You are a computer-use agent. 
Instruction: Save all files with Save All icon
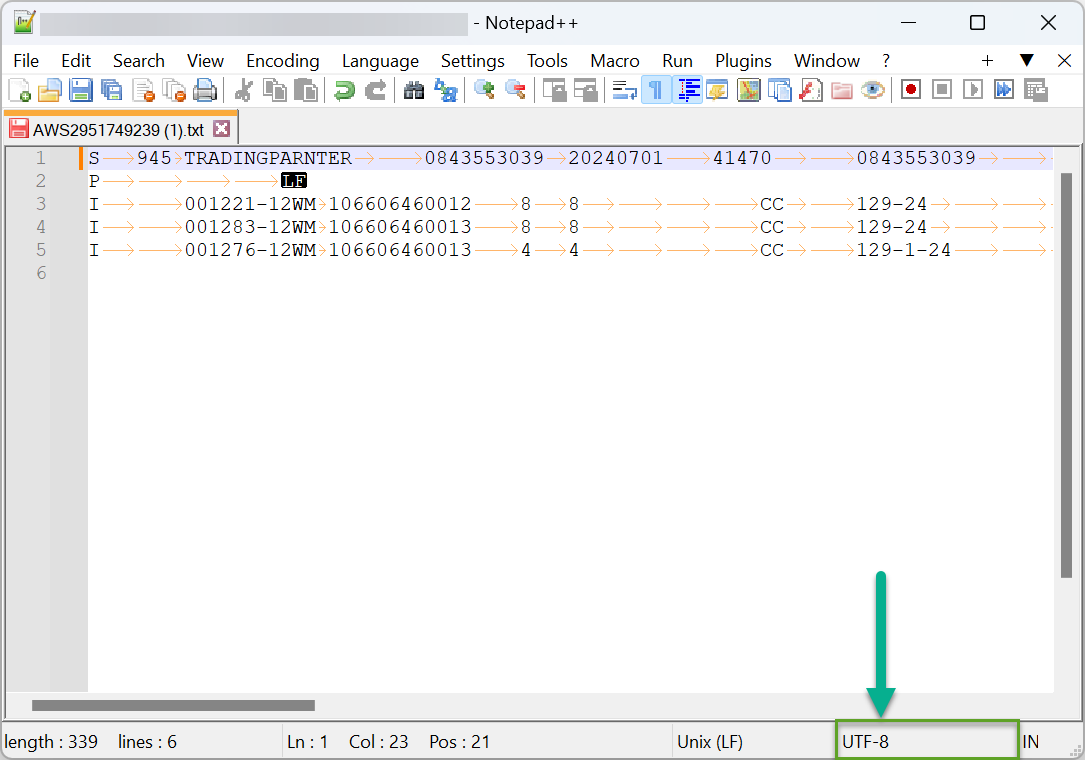point(109,90)
